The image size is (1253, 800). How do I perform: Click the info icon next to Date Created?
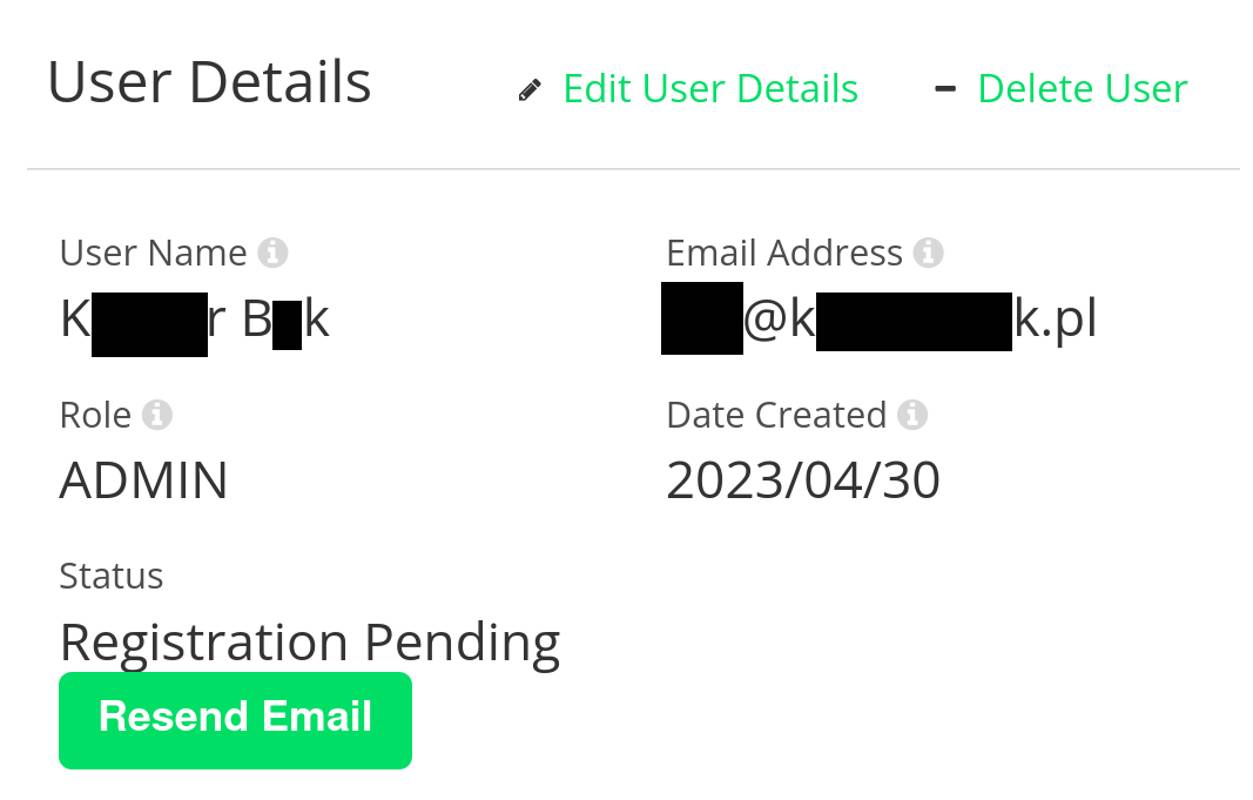tap(915, 414)
